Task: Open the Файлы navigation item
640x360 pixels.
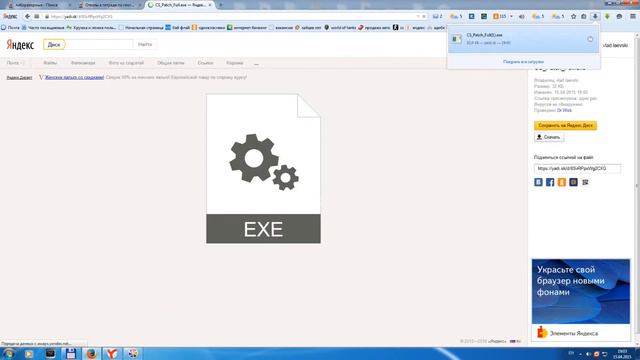Action: [50, 63]
